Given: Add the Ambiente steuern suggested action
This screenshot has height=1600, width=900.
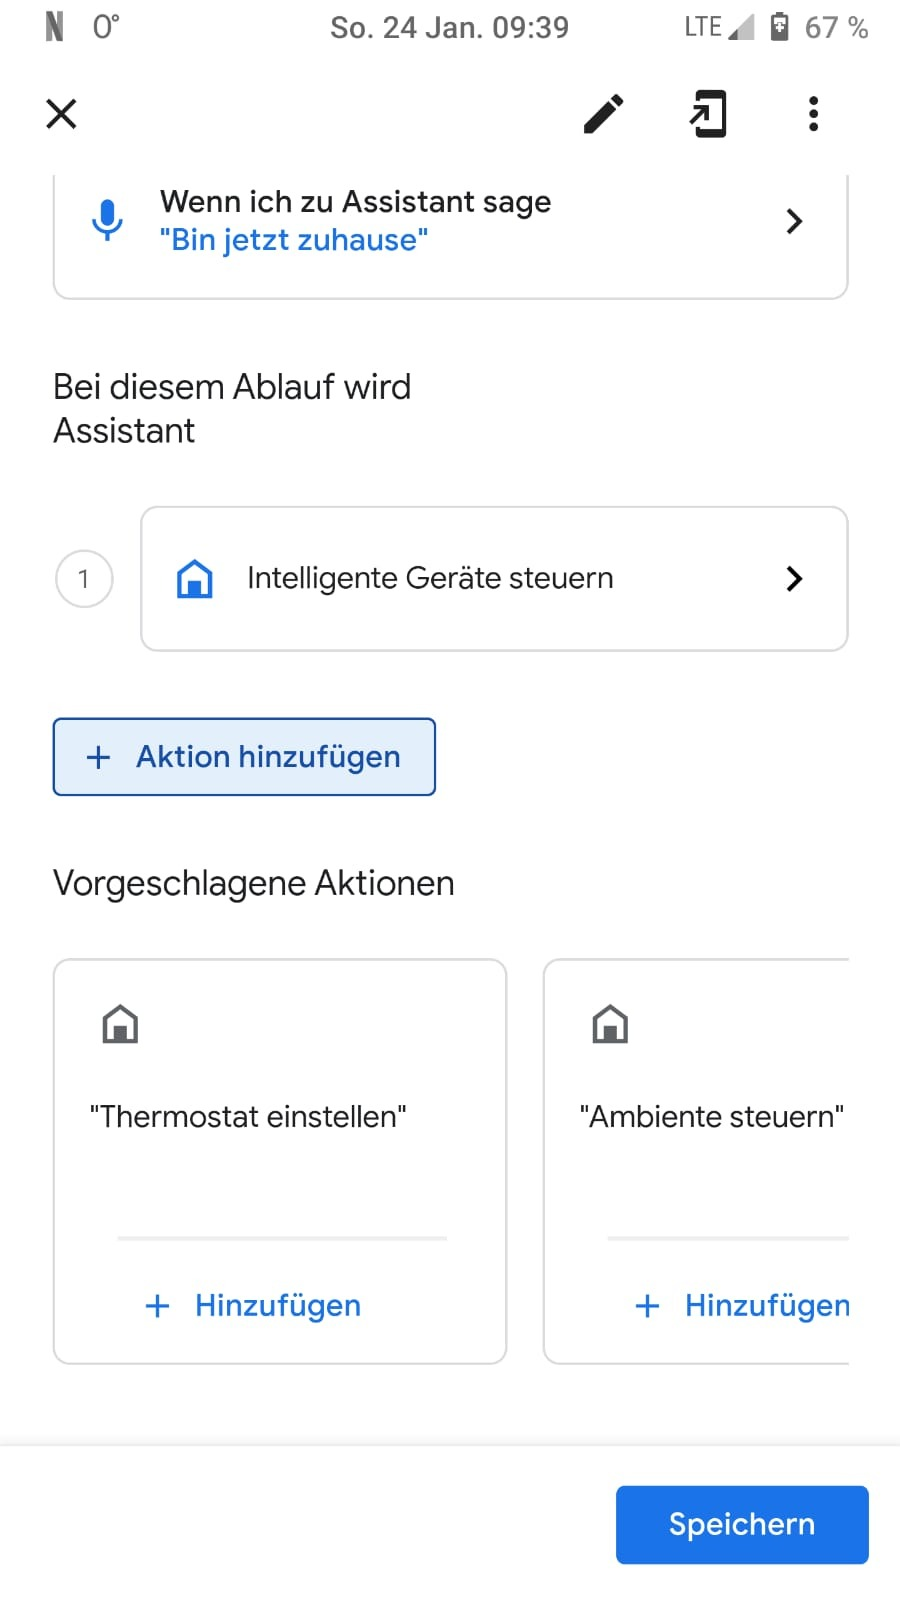Looking at the screenshot, I should pyautogui.click(x=742, y=1305).
